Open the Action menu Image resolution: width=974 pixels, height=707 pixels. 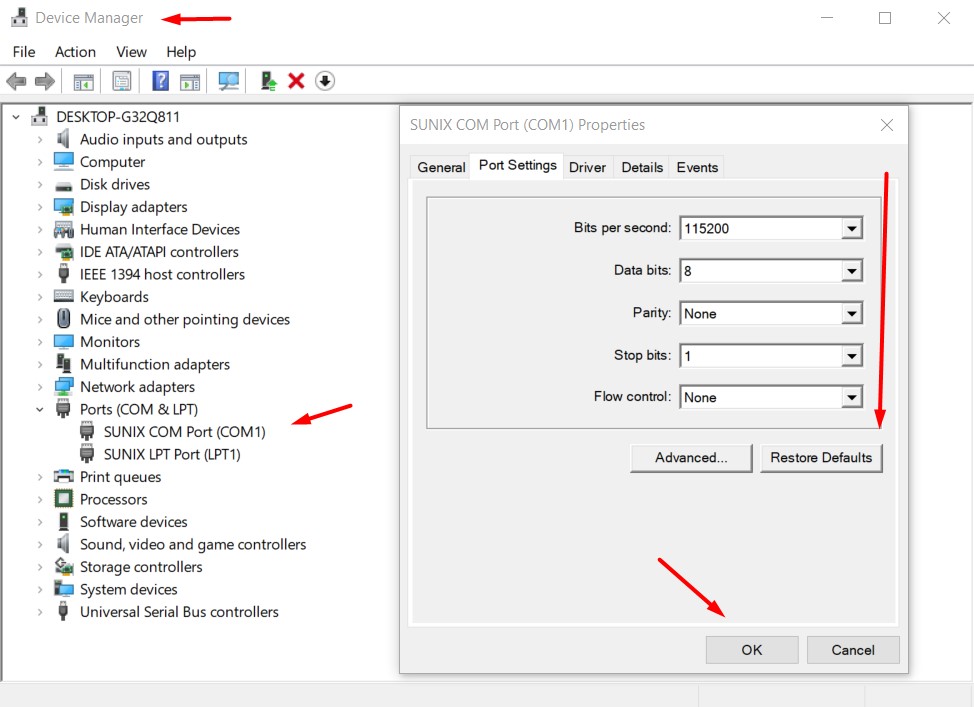point(75,52)
